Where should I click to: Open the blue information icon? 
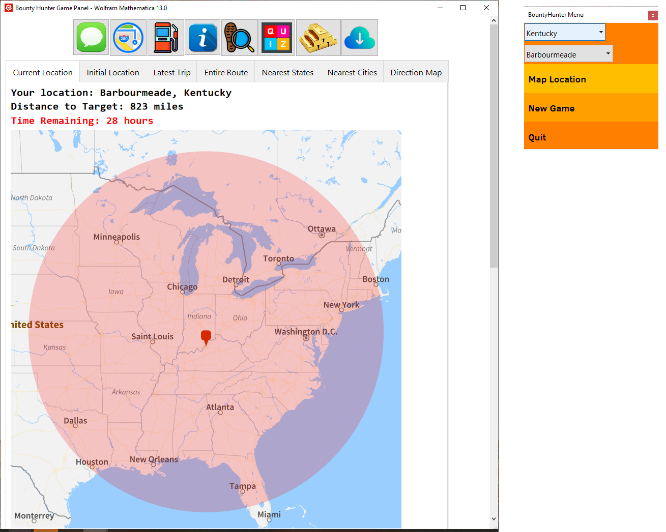pos(203,38)
